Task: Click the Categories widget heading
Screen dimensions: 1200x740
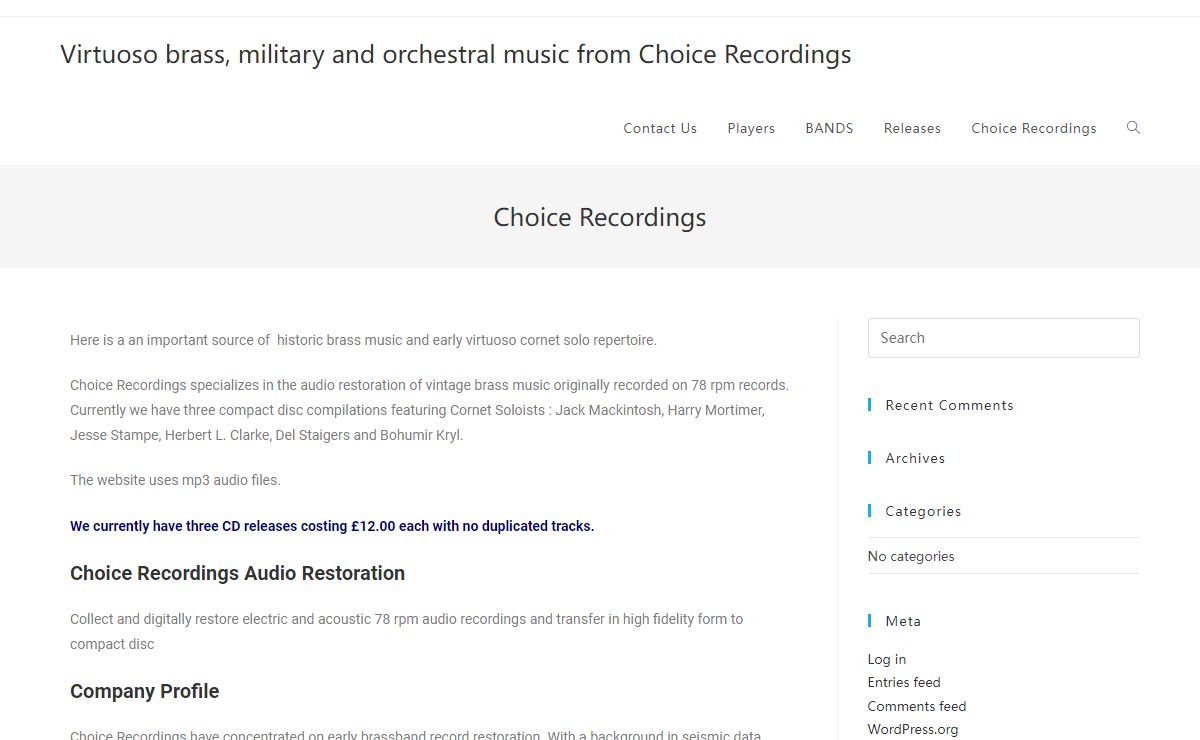Action: (x=923, y=511)
